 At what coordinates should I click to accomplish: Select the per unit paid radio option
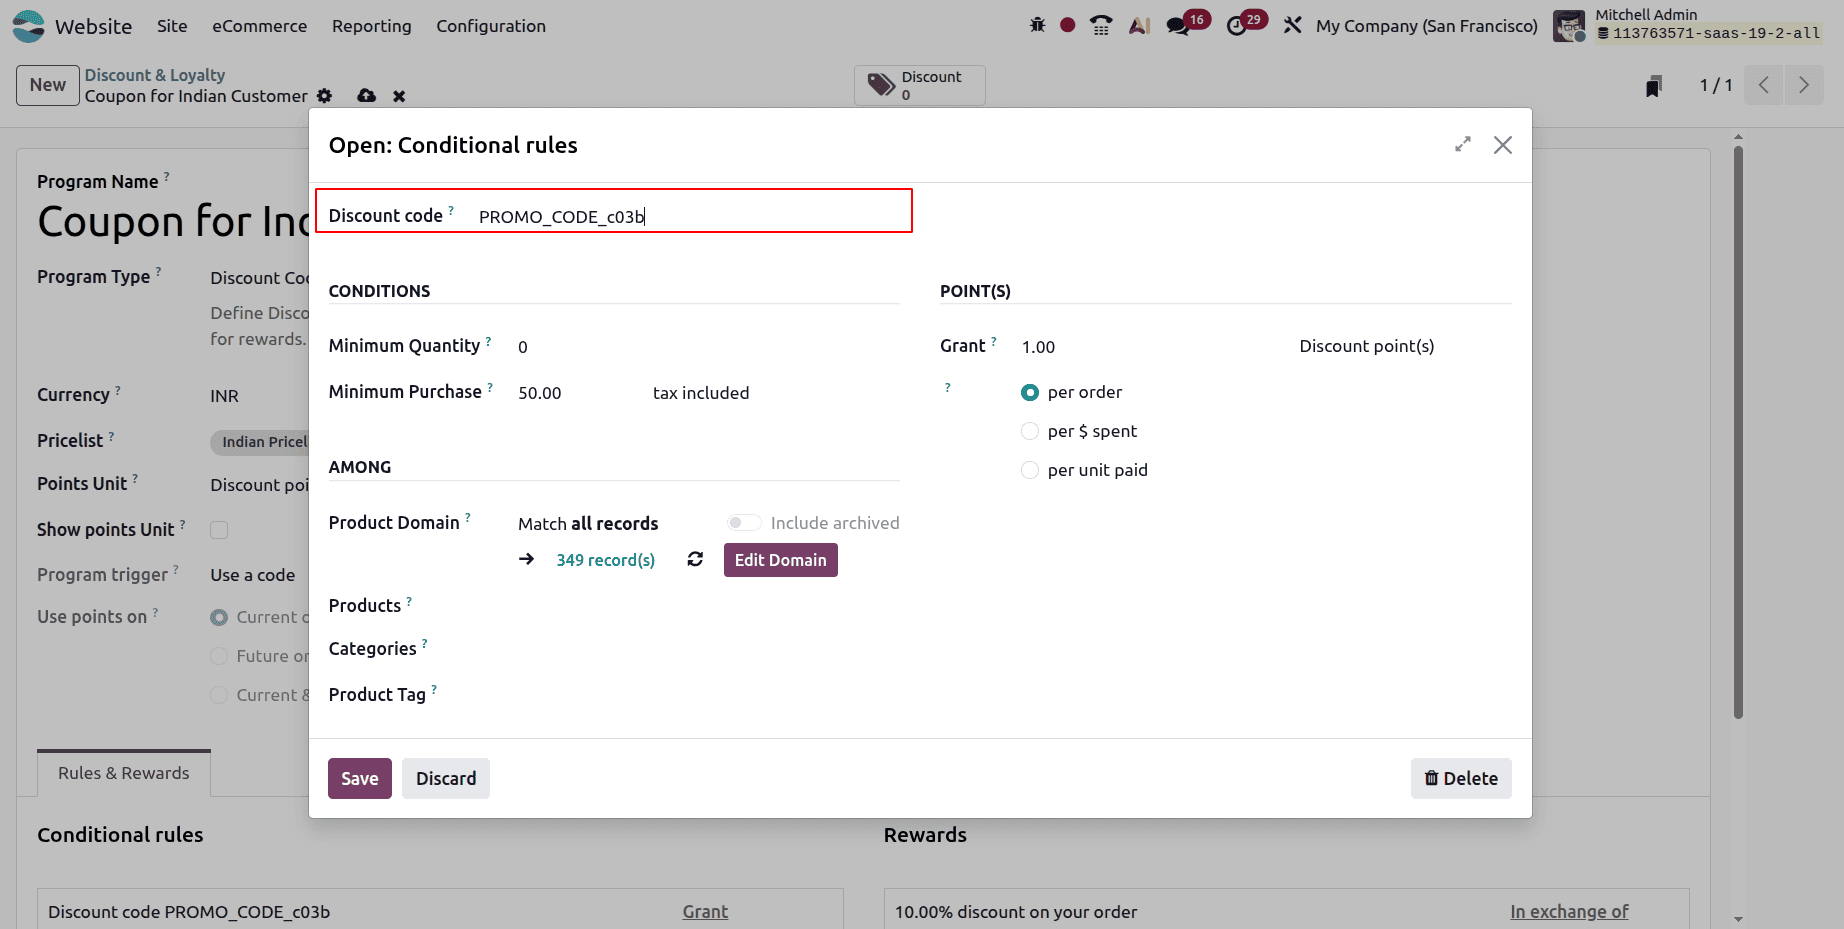pos(1029,470)
